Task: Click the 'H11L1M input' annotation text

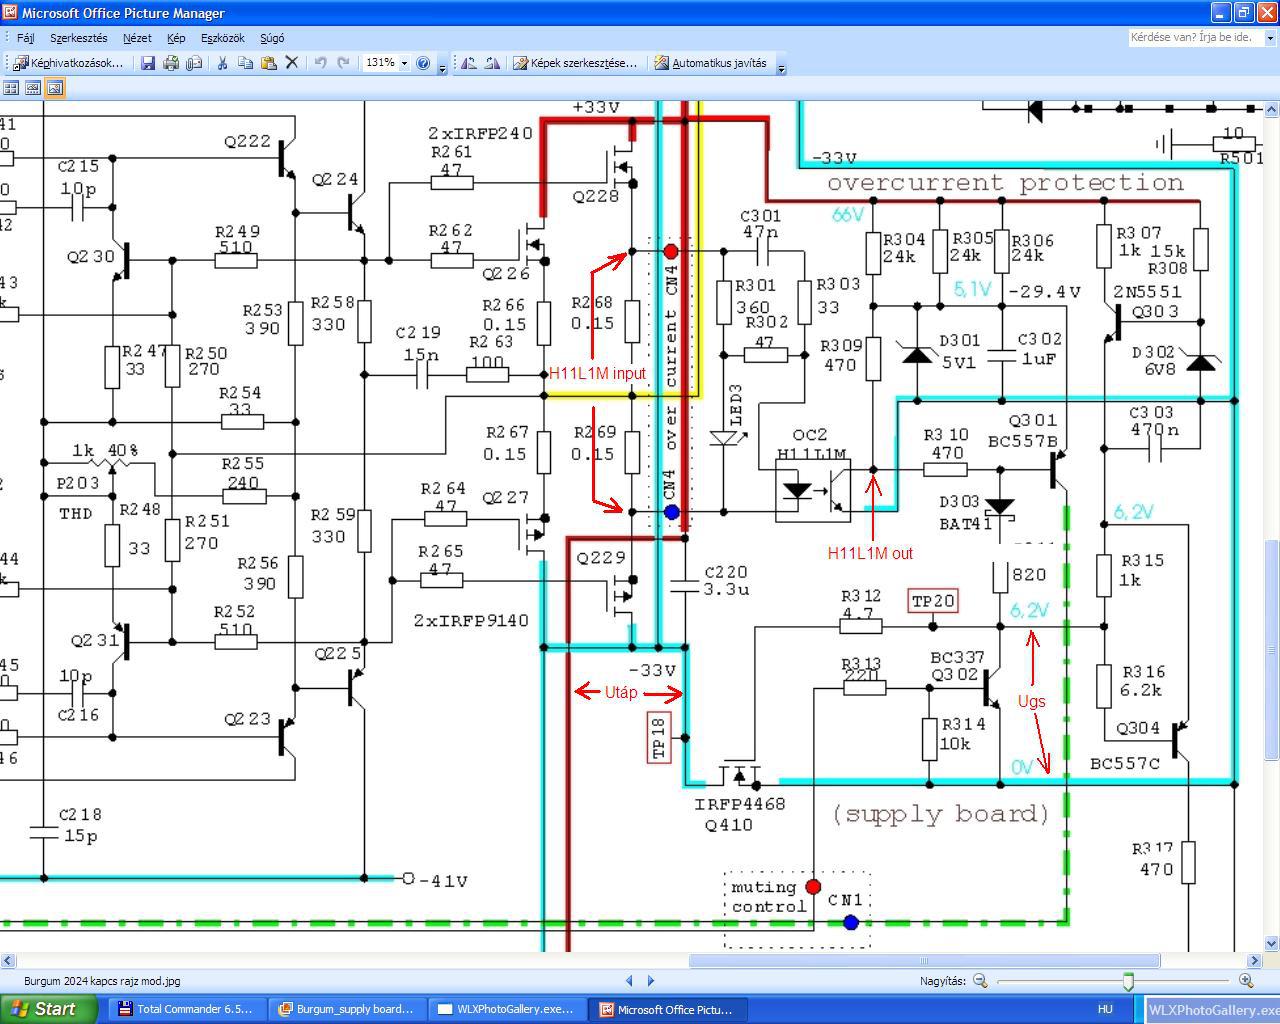Action: coord(597,373)
